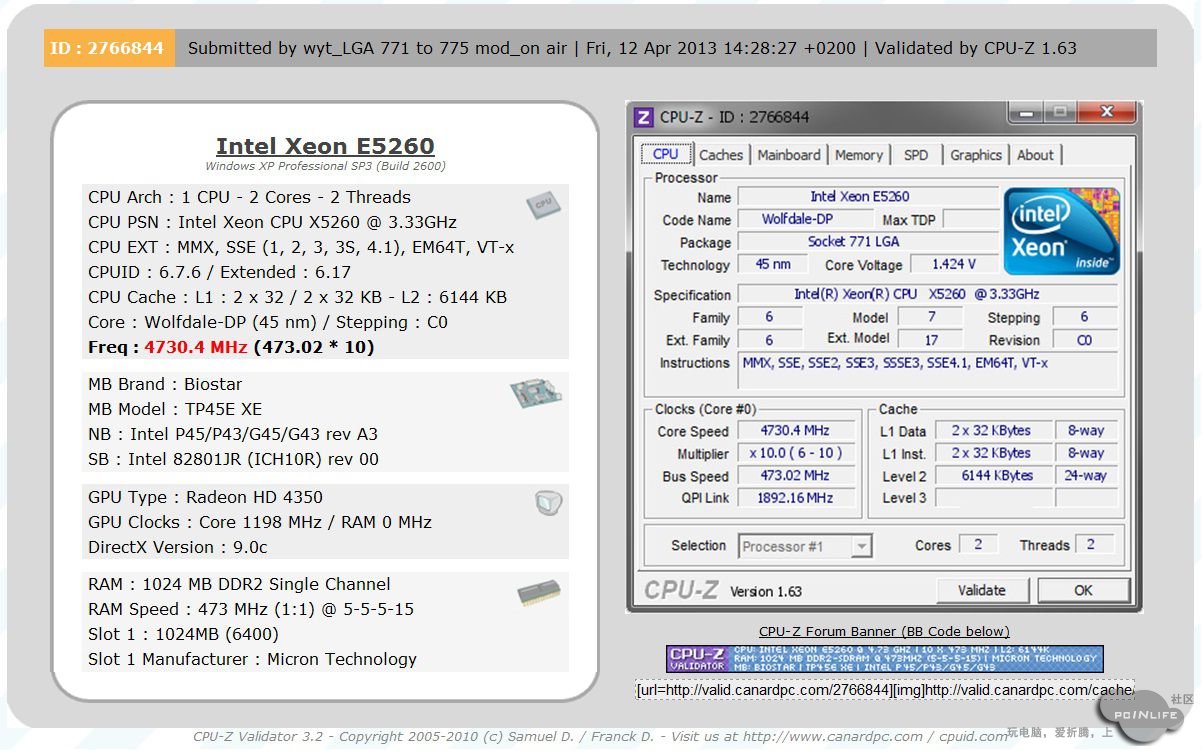1202x751 pixels.
Task: Open the Memory tab
Action: tap(859, 155)
